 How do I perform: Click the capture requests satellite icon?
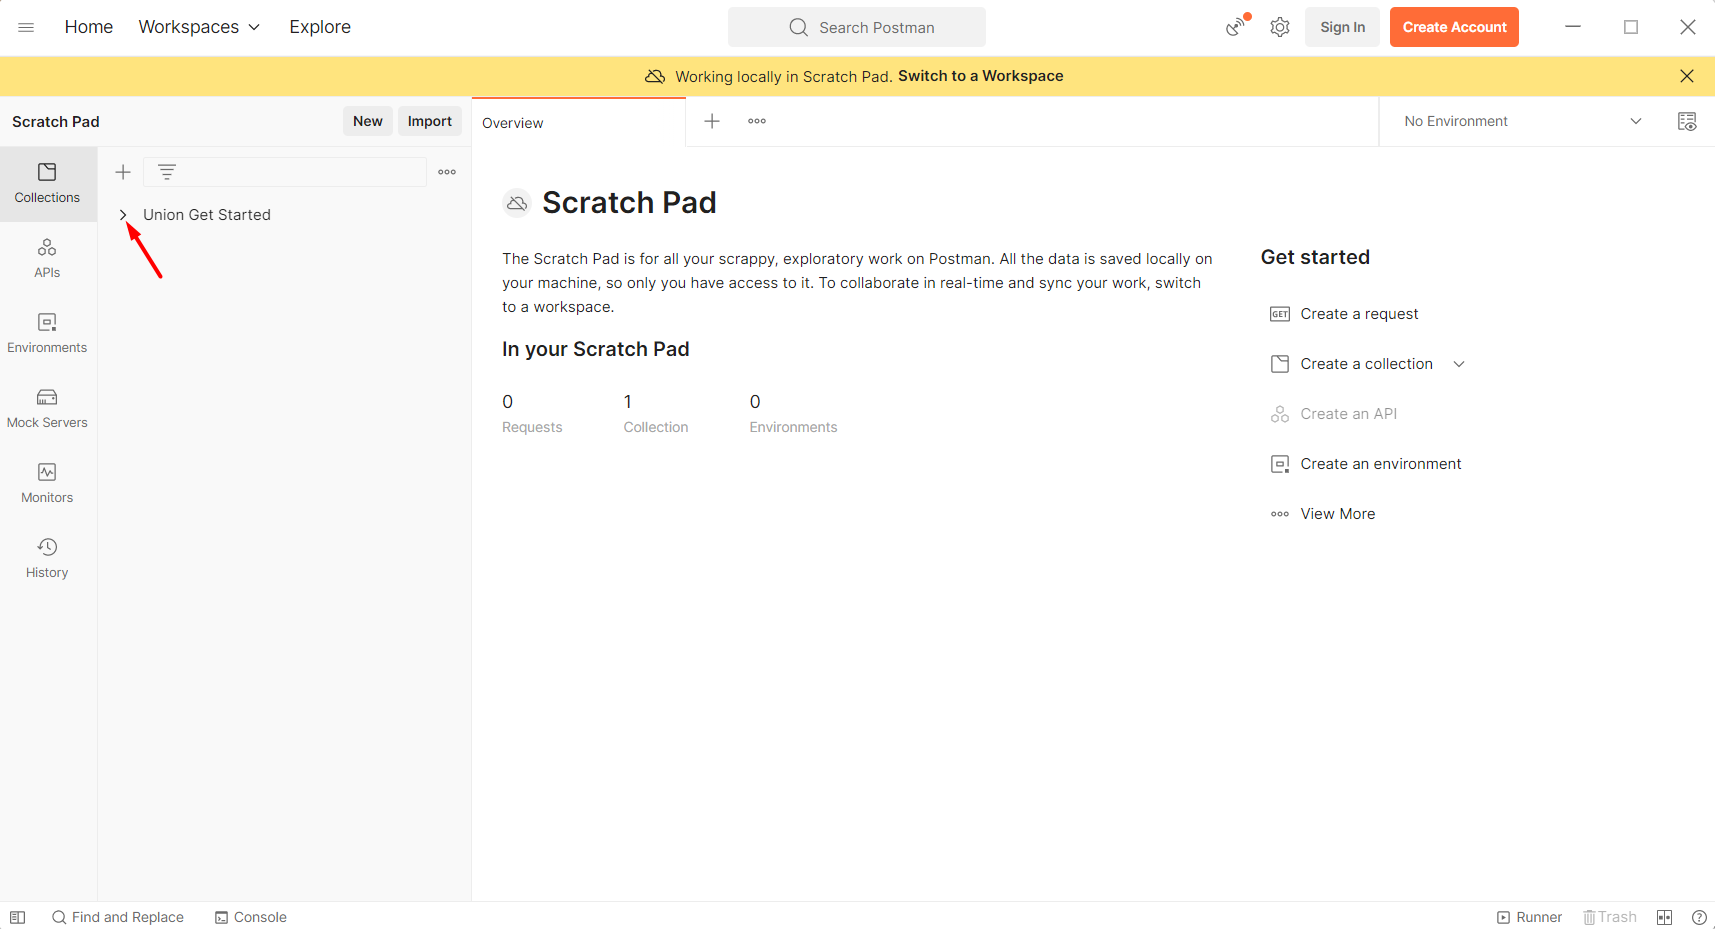1237,27
